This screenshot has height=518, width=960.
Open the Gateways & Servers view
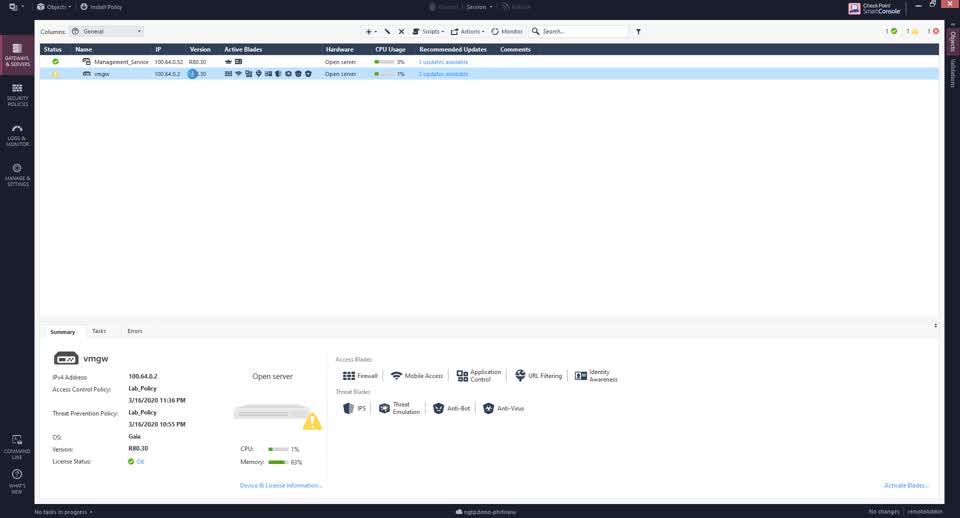[17, 55]
